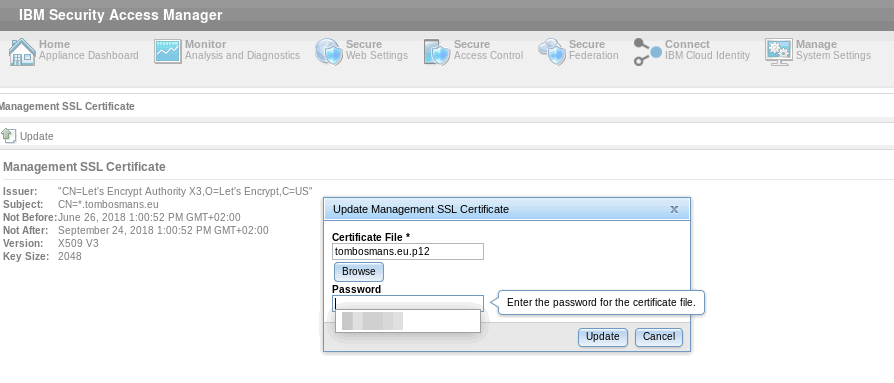
Task: Click the Secure Web Settings globe icon
Action: (x=328, y=52)
